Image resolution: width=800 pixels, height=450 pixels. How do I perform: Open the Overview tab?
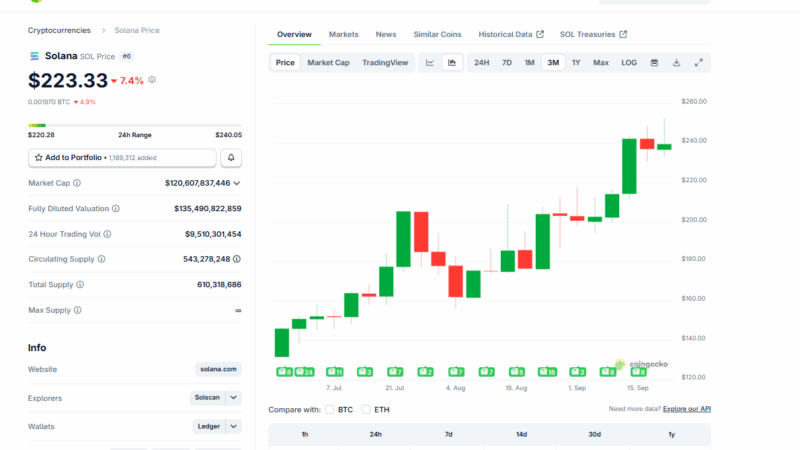[x=294, y=34]
